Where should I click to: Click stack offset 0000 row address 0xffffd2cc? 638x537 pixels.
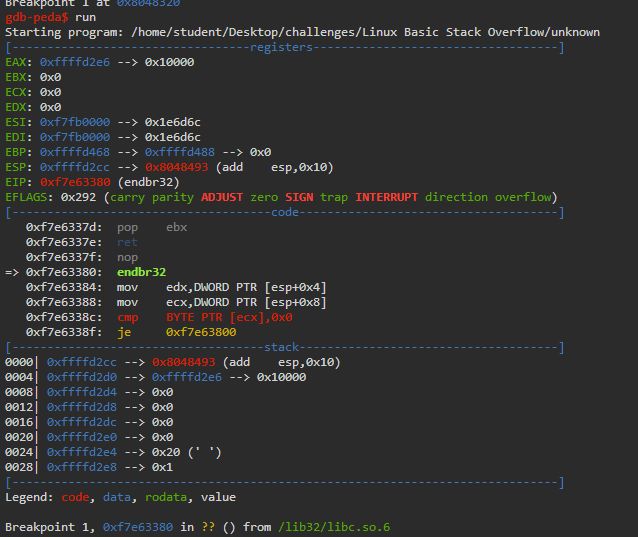82,362
